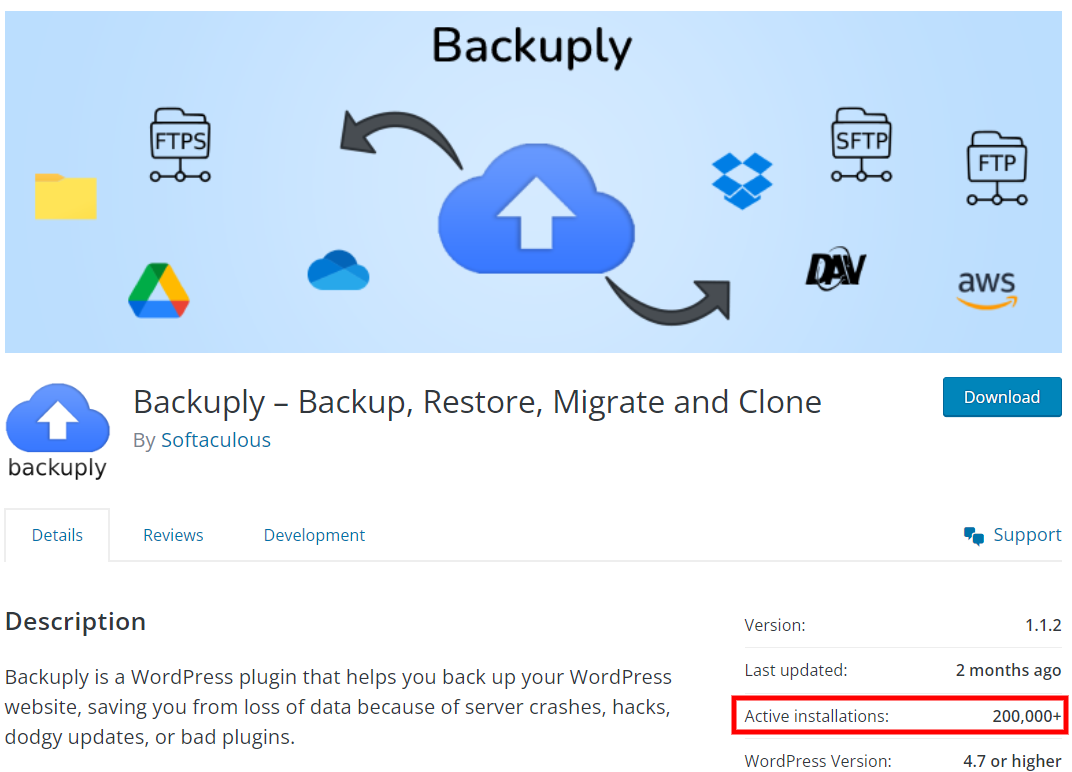Screen dimensions: 1072x772
Task: Click the Dropbox logo icon
Action: tap(742, 180)
